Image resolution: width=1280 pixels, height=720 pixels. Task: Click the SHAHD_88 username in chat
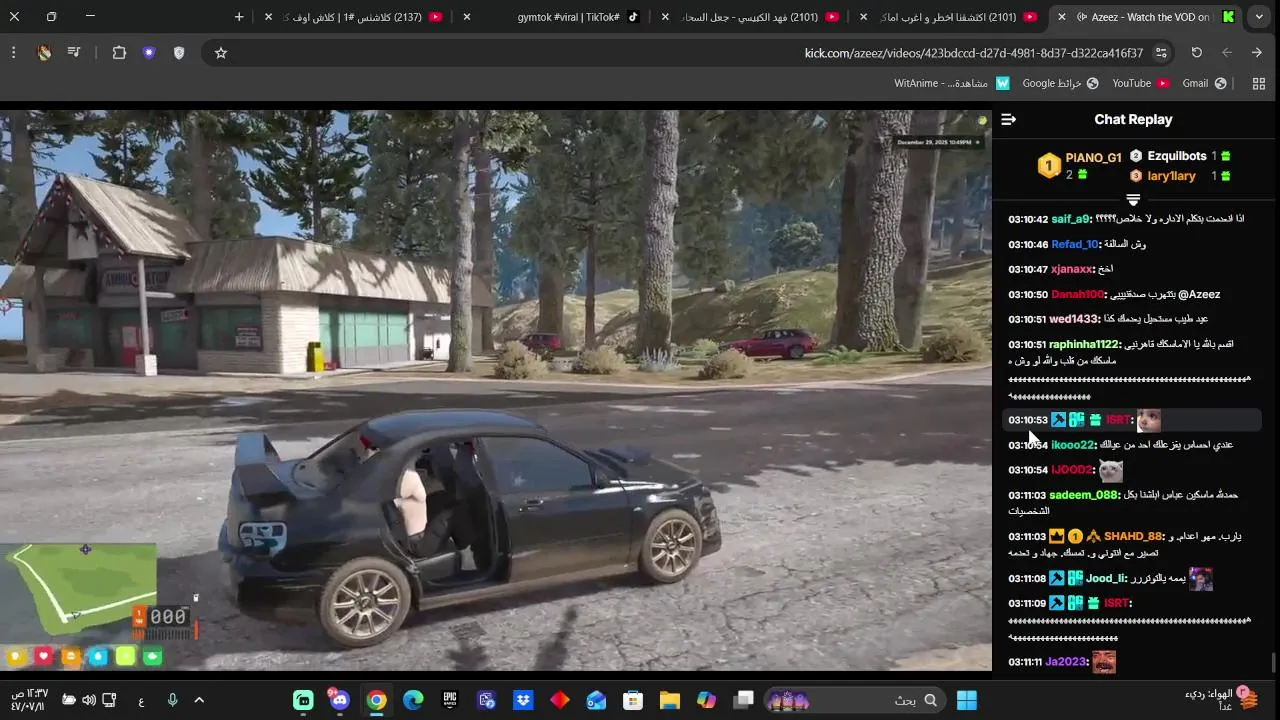(x=1133, y=536)
